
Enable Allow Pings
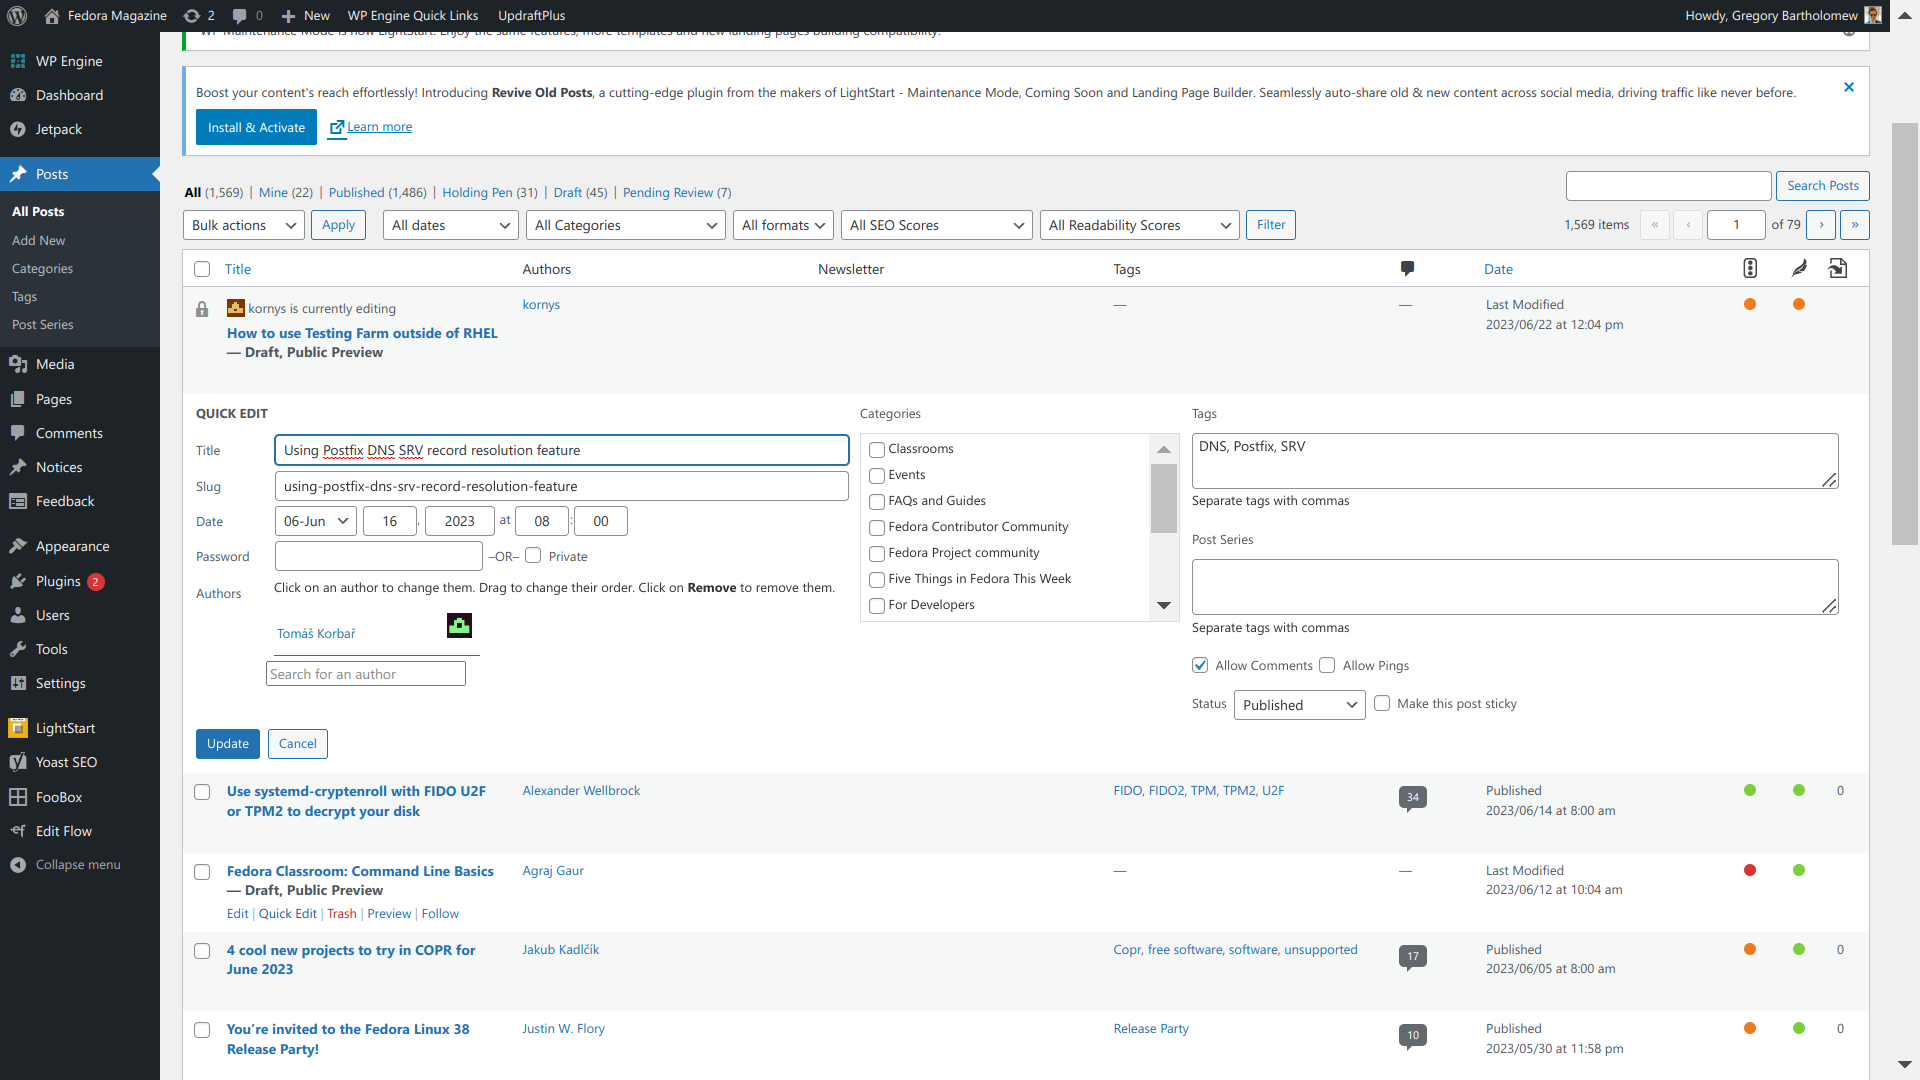coord(1327,665)
